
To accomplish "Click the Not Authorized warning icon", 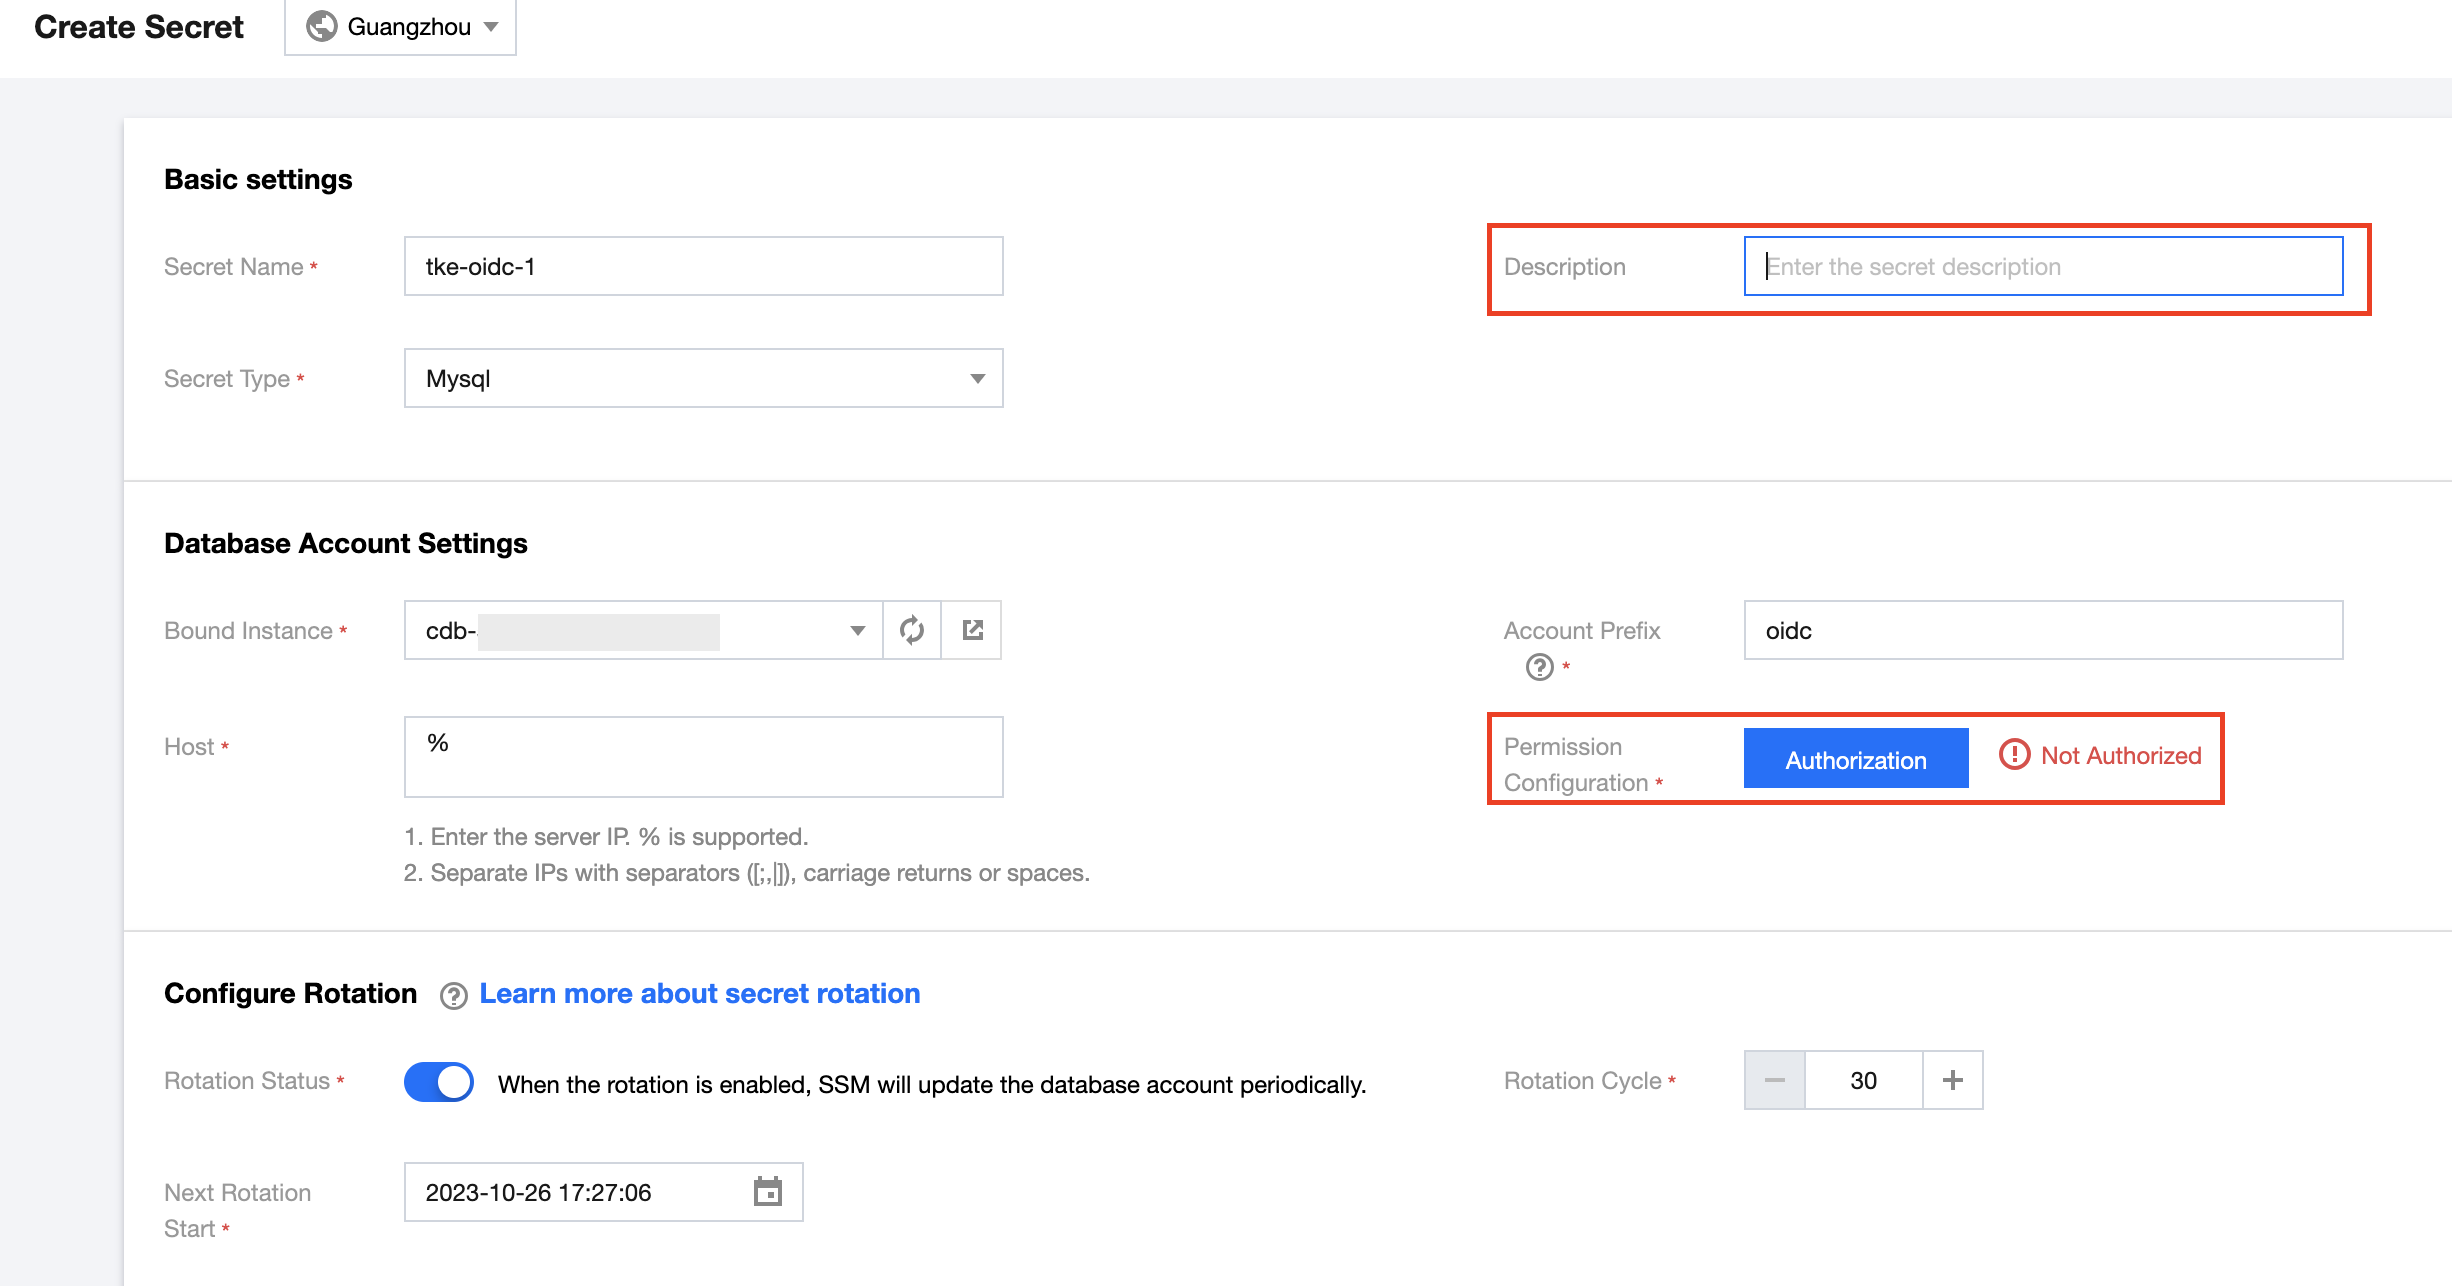I will pyautogui.click(x=2014, y=755).
